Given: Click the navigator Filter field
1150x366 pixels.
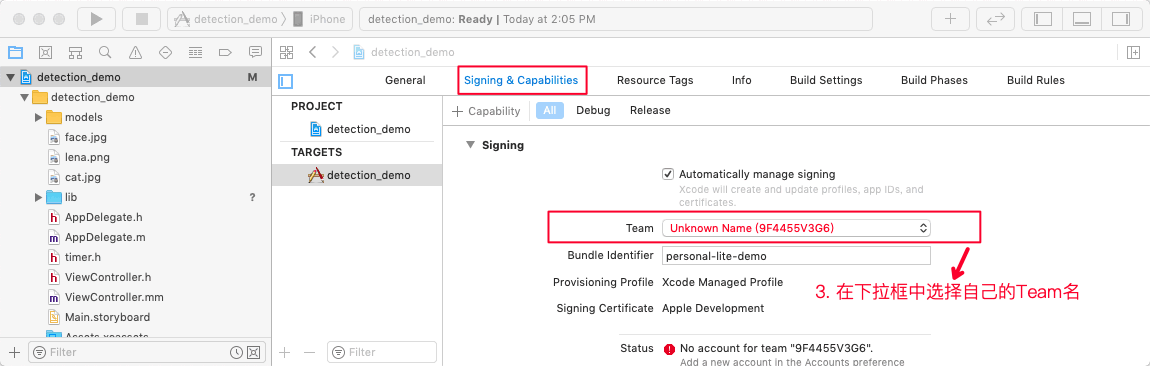Looking at the screenshot, I should coord(147,352).
